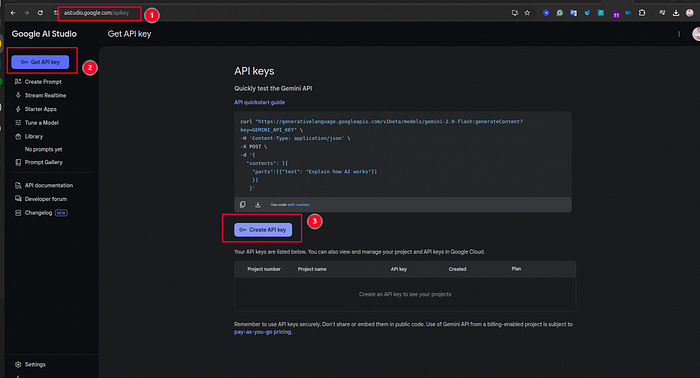Download the curl code snippet
The height and width of the screenshot is (378, 700).
click(x=258, y=204)
